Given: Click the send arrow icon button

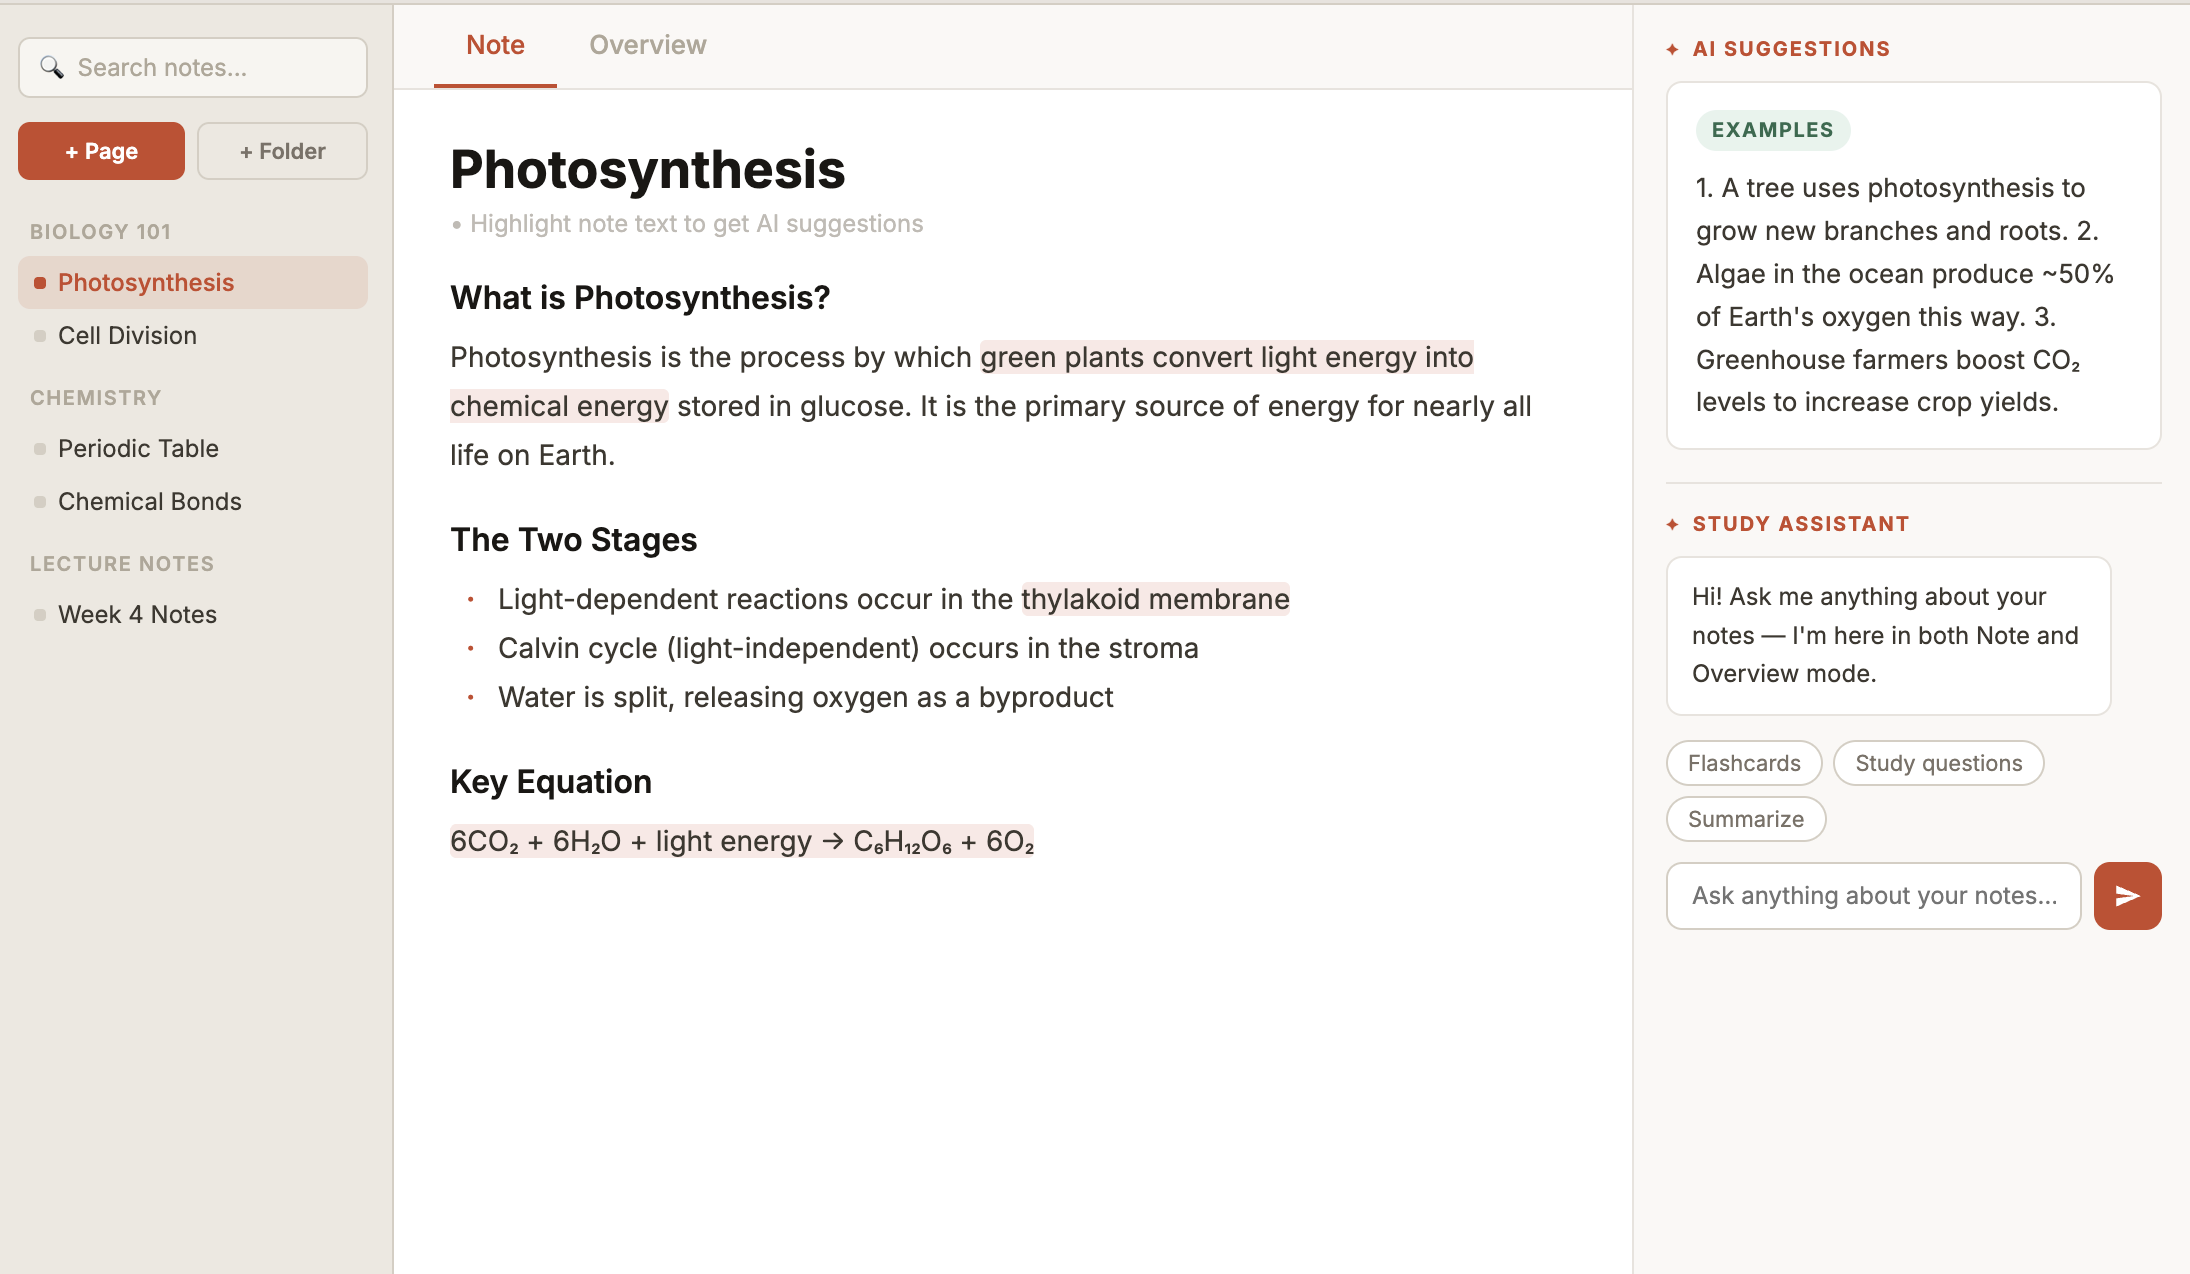Looking at the screenshot, I should coord(2127,896).
